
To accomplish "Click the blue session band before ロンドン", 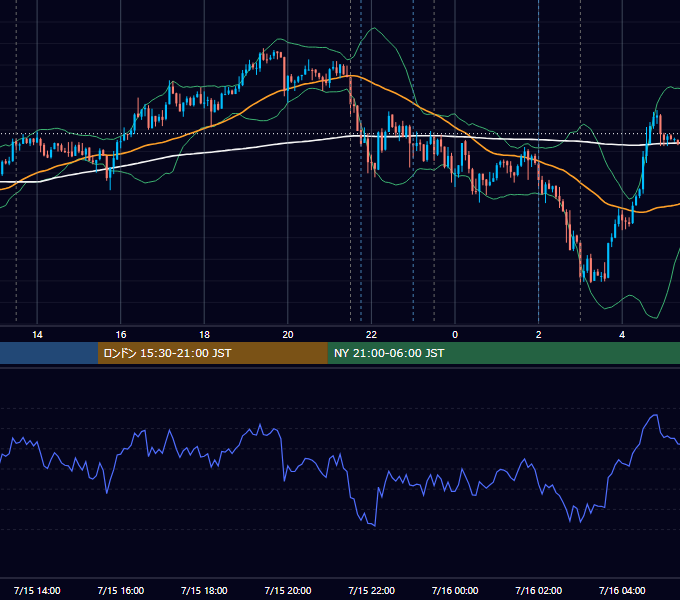I will 49,353.
